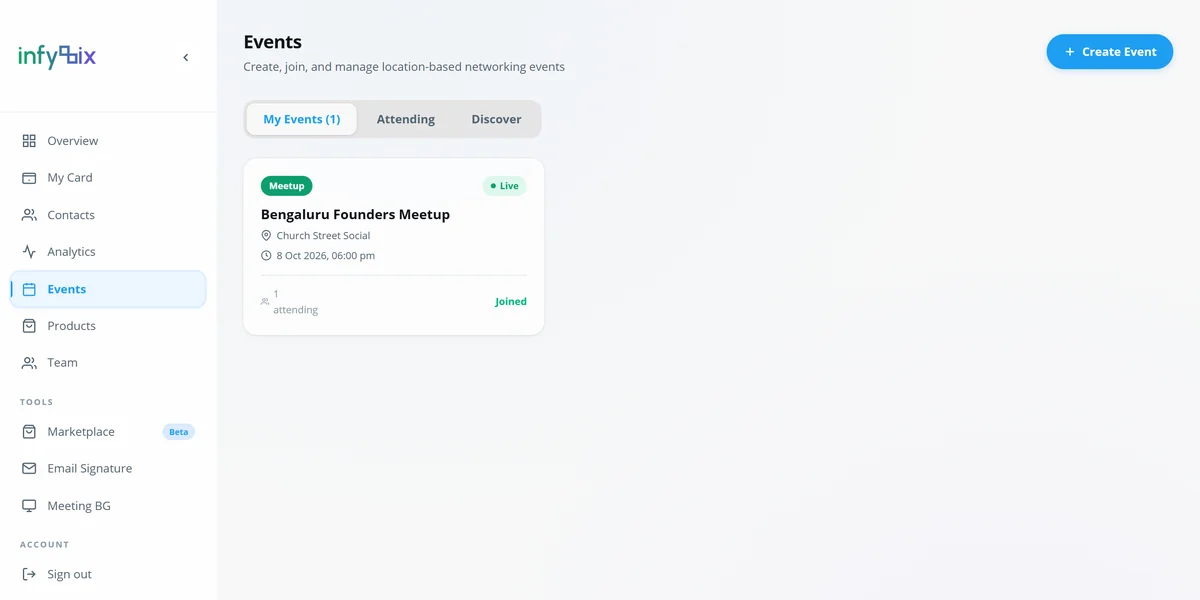
Task: Collapse the sidebar with the chevron
Action: [x=186, y=57]
